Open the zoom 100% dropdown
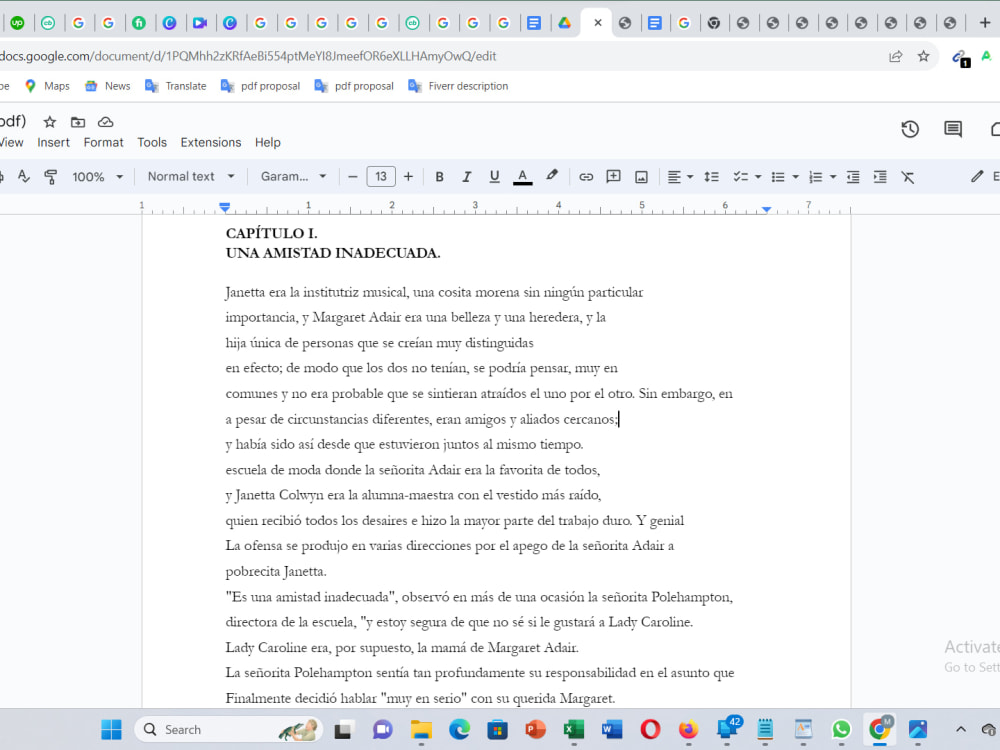Screen dimensions: 1000x750 [x=97, y=177]
